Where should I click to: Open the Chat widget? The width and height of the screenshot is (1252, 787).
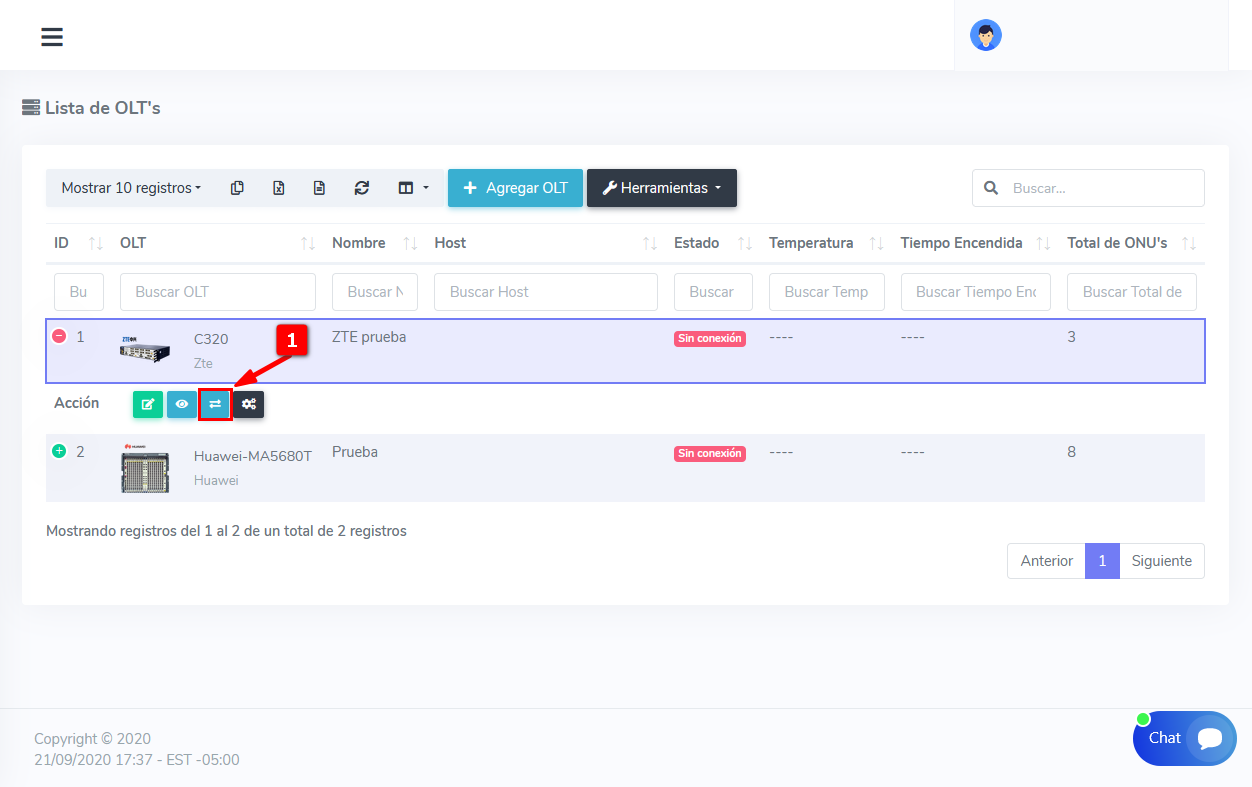[1184, 738]
